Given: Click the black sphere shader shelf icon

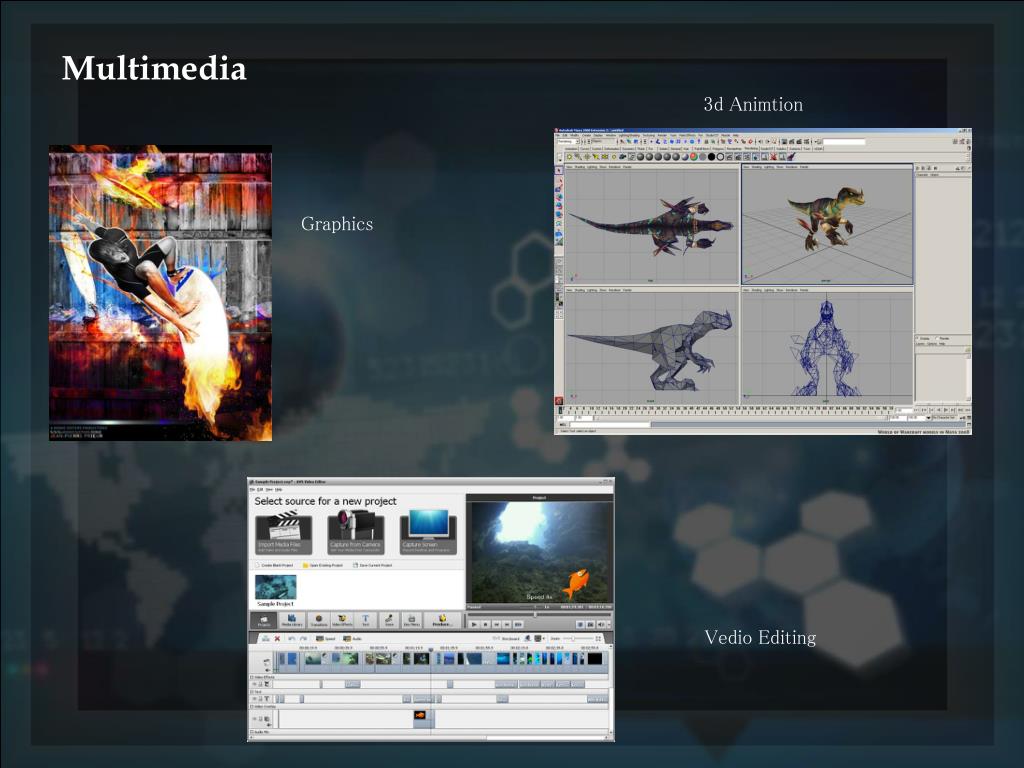Looking at the screenshot, I should tap(712, 157).
